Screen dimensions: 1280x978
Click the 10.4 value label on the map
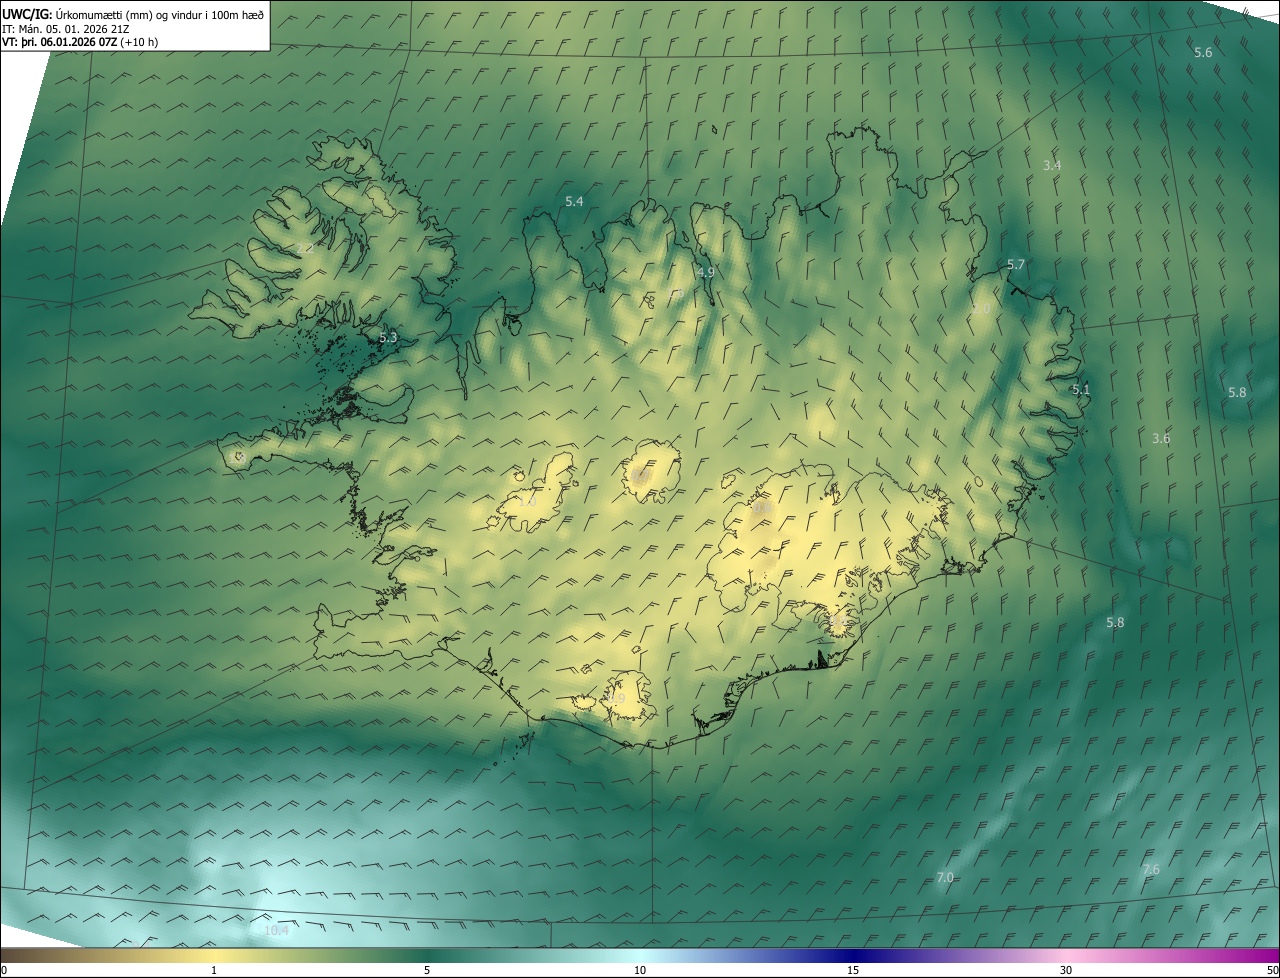tap(276, 930)
